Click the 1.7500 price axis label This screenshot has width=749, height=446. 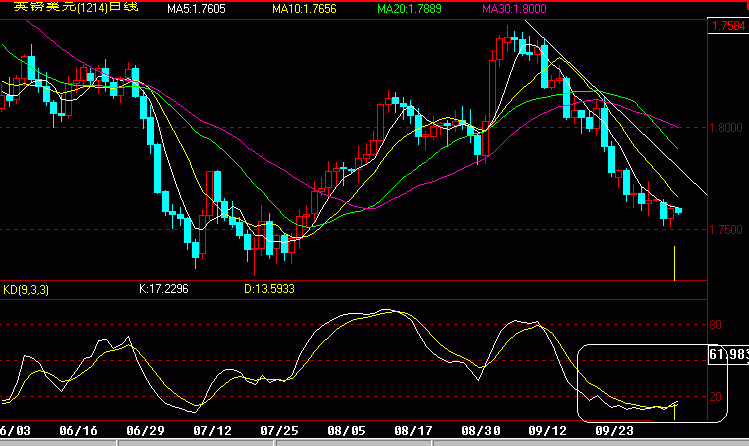pos(726,230)
